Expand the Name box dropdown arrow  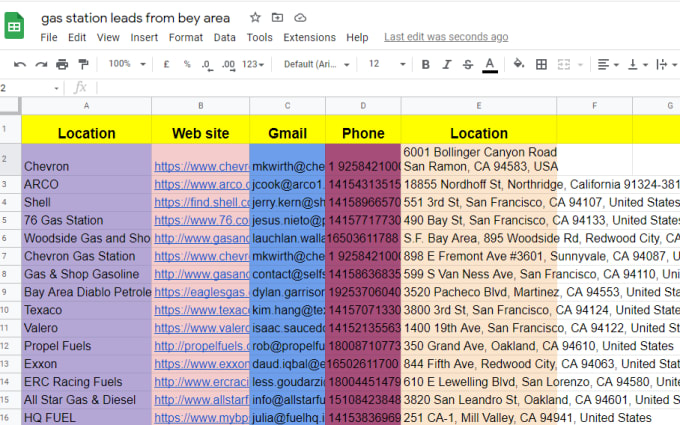[x=56, y=88]
